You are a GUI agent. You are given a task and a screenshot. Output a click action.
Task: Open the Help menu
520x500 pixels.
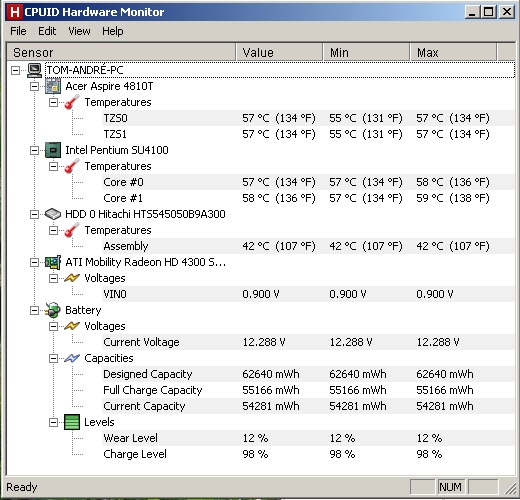(113, 31)
